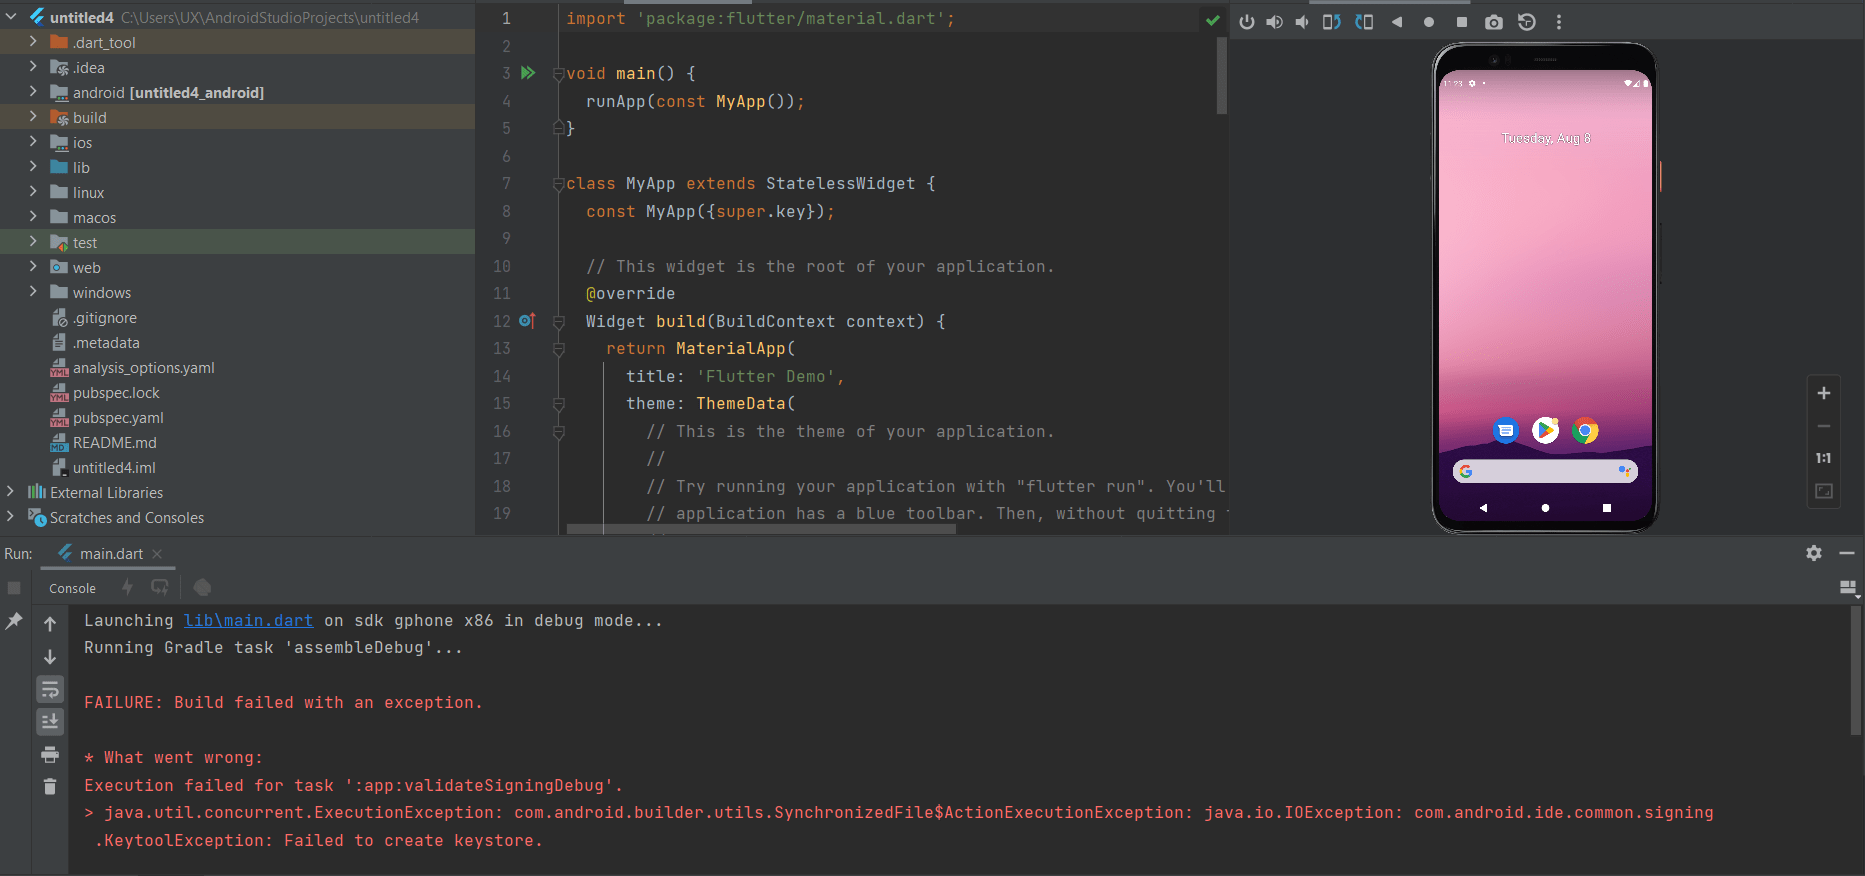Pin the Run tab

tap(14, 621)
